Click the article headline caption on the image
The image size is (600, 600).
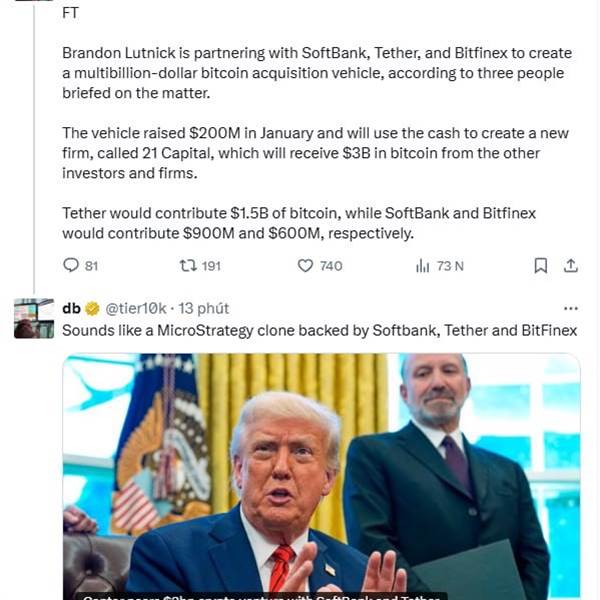click(x=261, y=597)
